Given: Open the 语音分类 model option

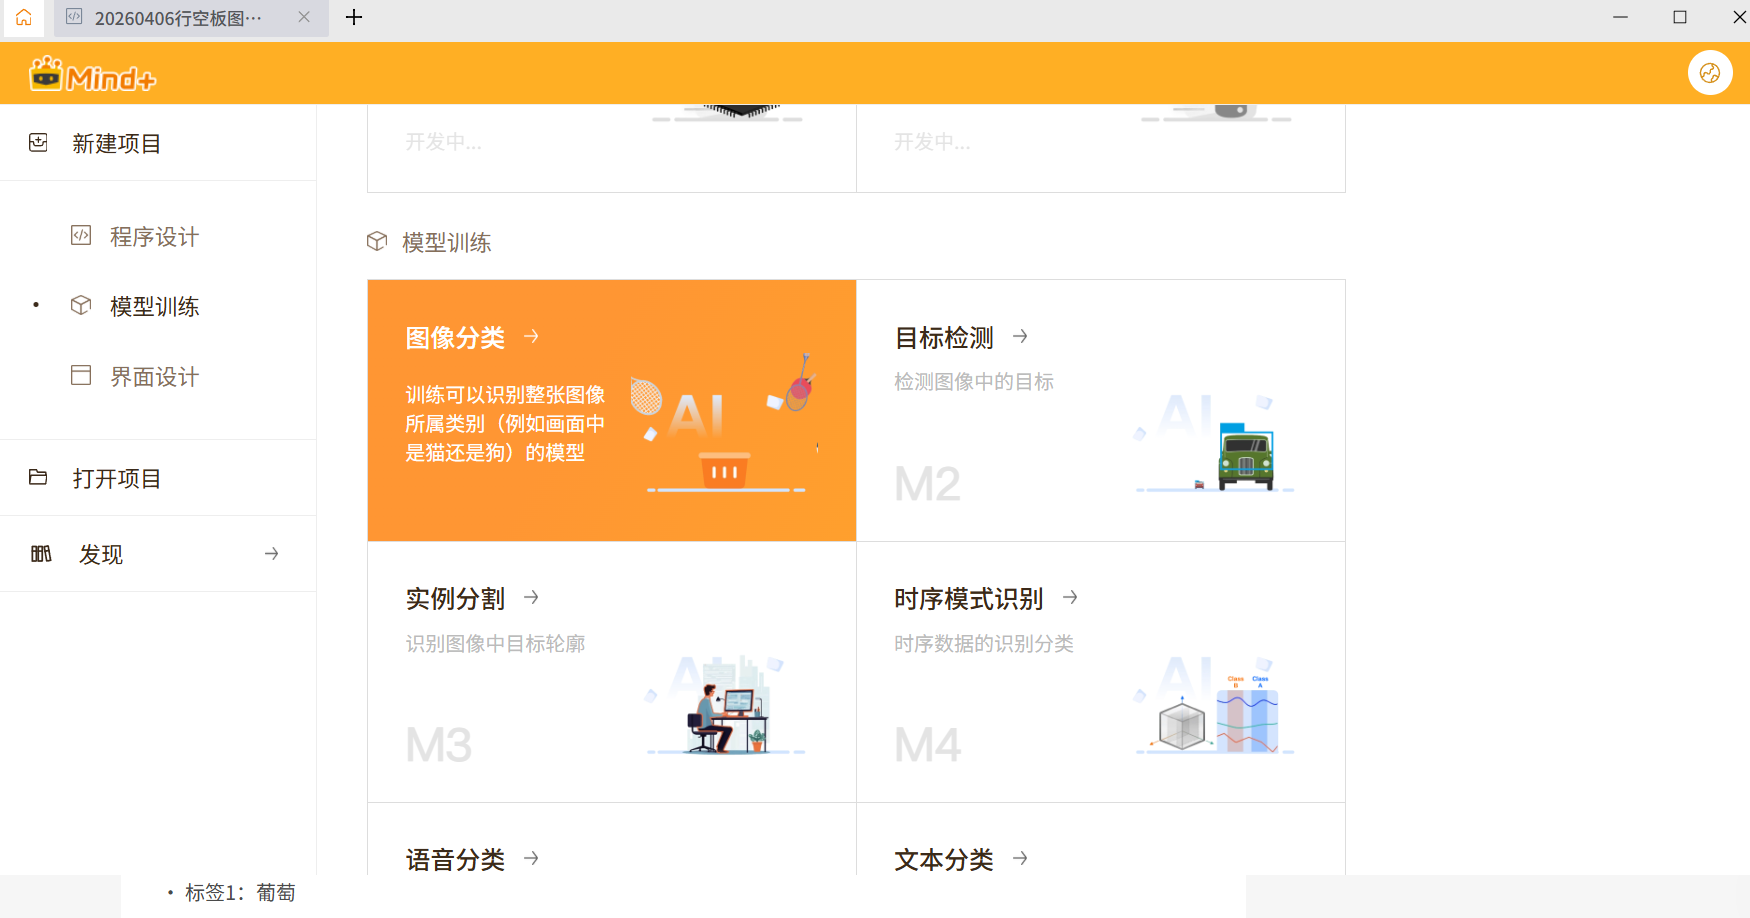Looking at the screenshot, I should point(455,859).
